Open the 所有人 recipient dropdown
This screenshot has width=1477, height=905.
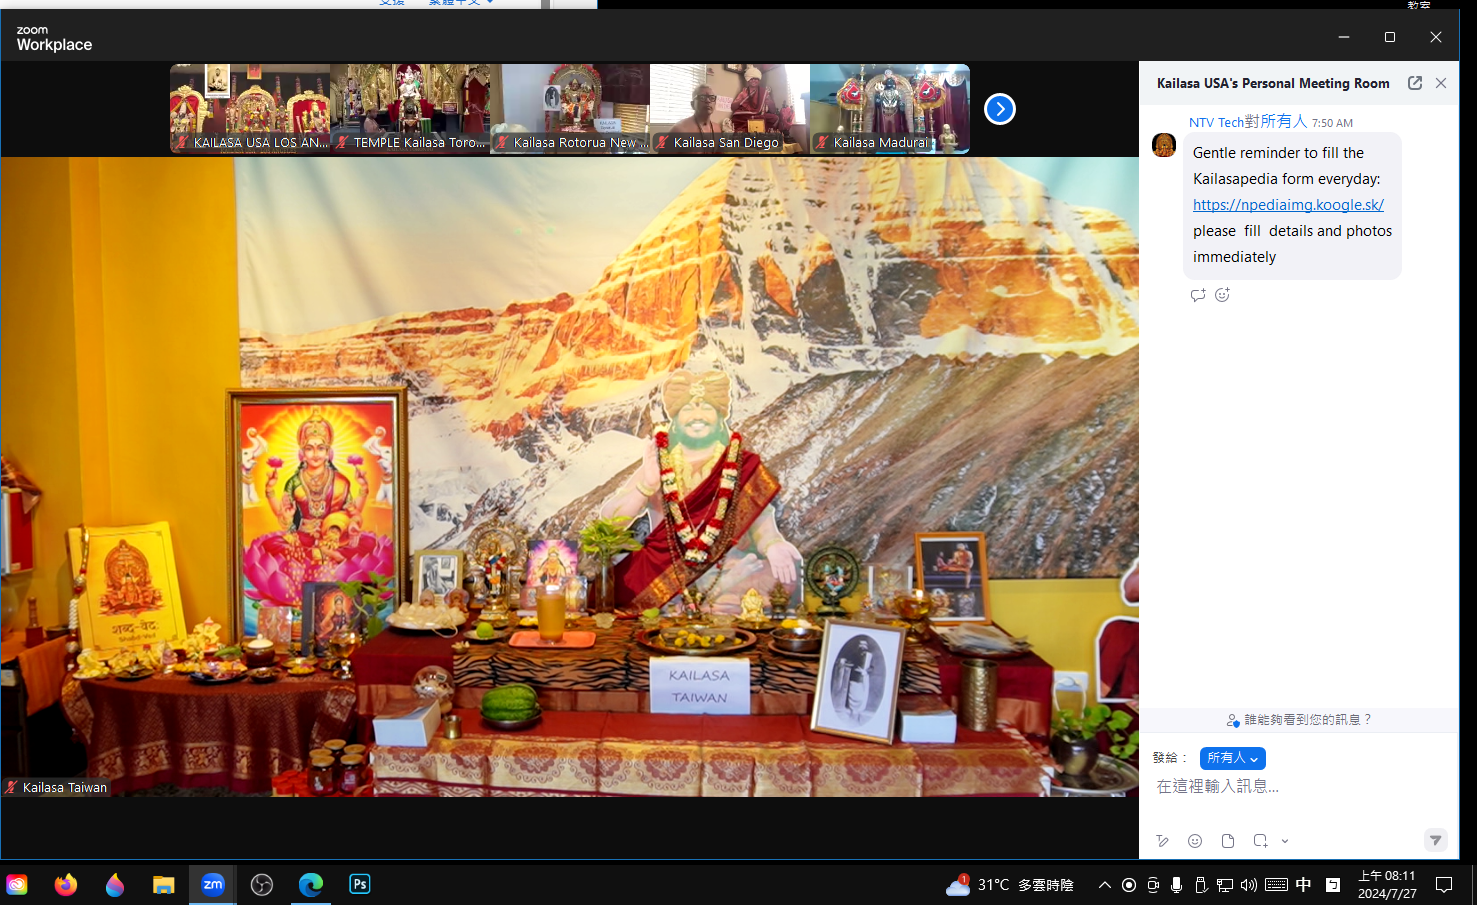tap(1232, 758)
